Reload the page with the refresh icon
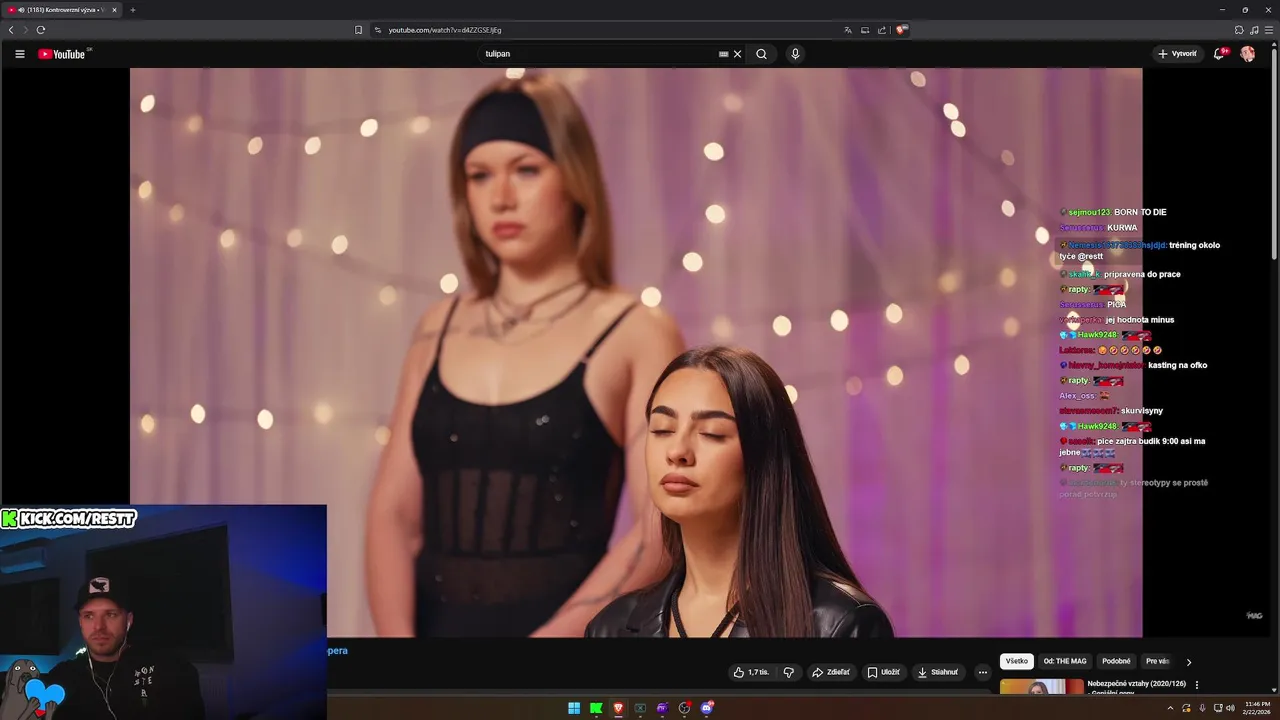This screenshot has height=720, width=1280. [41, 30]
